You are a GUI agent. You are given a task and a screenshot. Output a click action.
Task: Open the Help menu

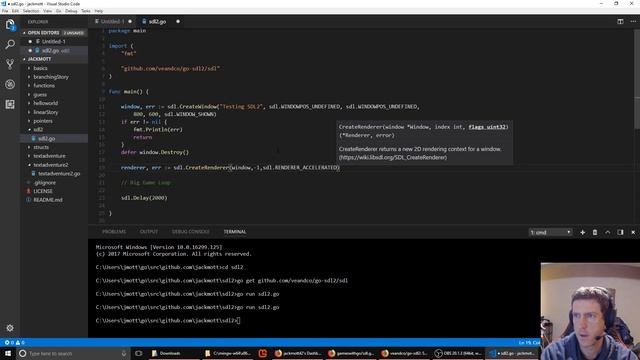click(99, 11)
